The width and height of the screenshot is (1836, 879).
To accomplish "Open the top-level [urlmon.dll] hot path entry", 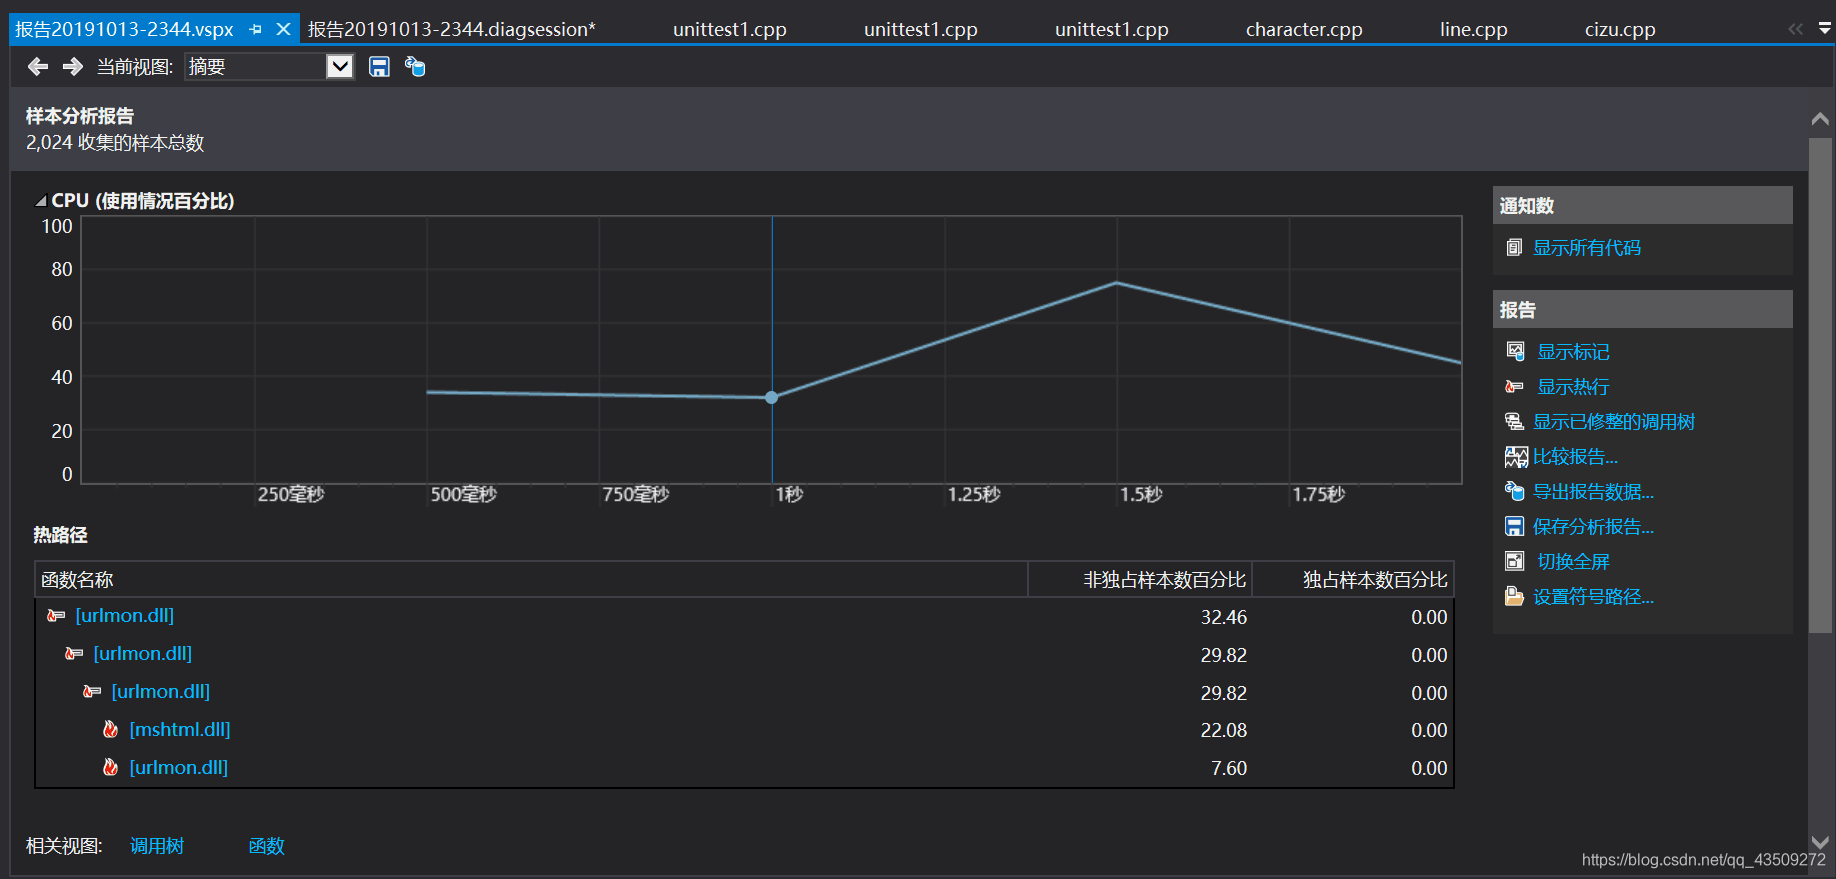I will coord(125,615).
